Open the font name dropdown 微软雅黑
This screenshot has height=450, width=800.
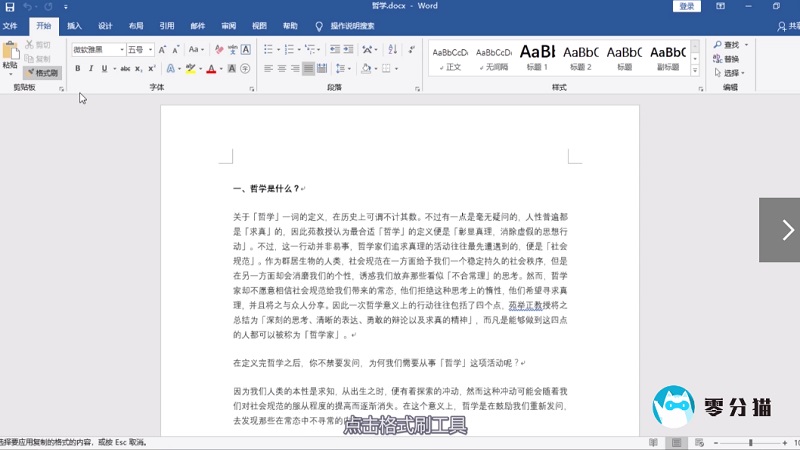click(x=98, y=49)
